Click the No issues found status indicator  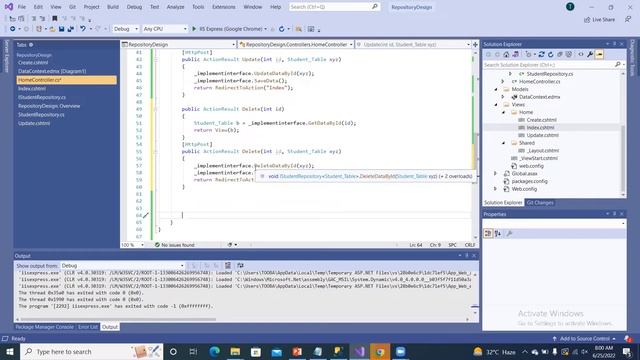pyautogui.click(x=175, y=245)
